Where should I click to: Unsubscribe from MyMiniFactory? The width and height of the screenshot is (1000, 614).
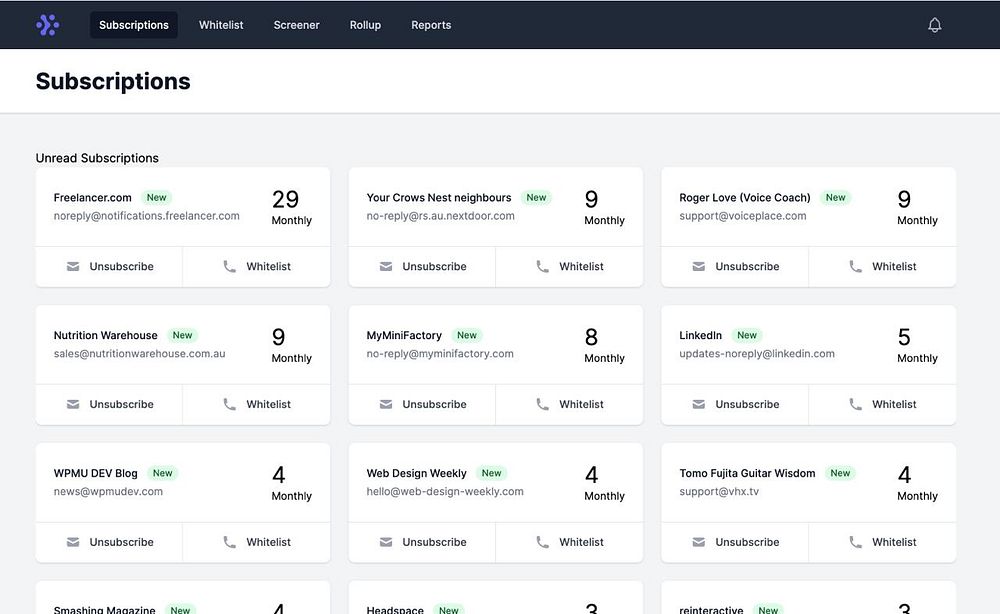[x=422, y=404]
